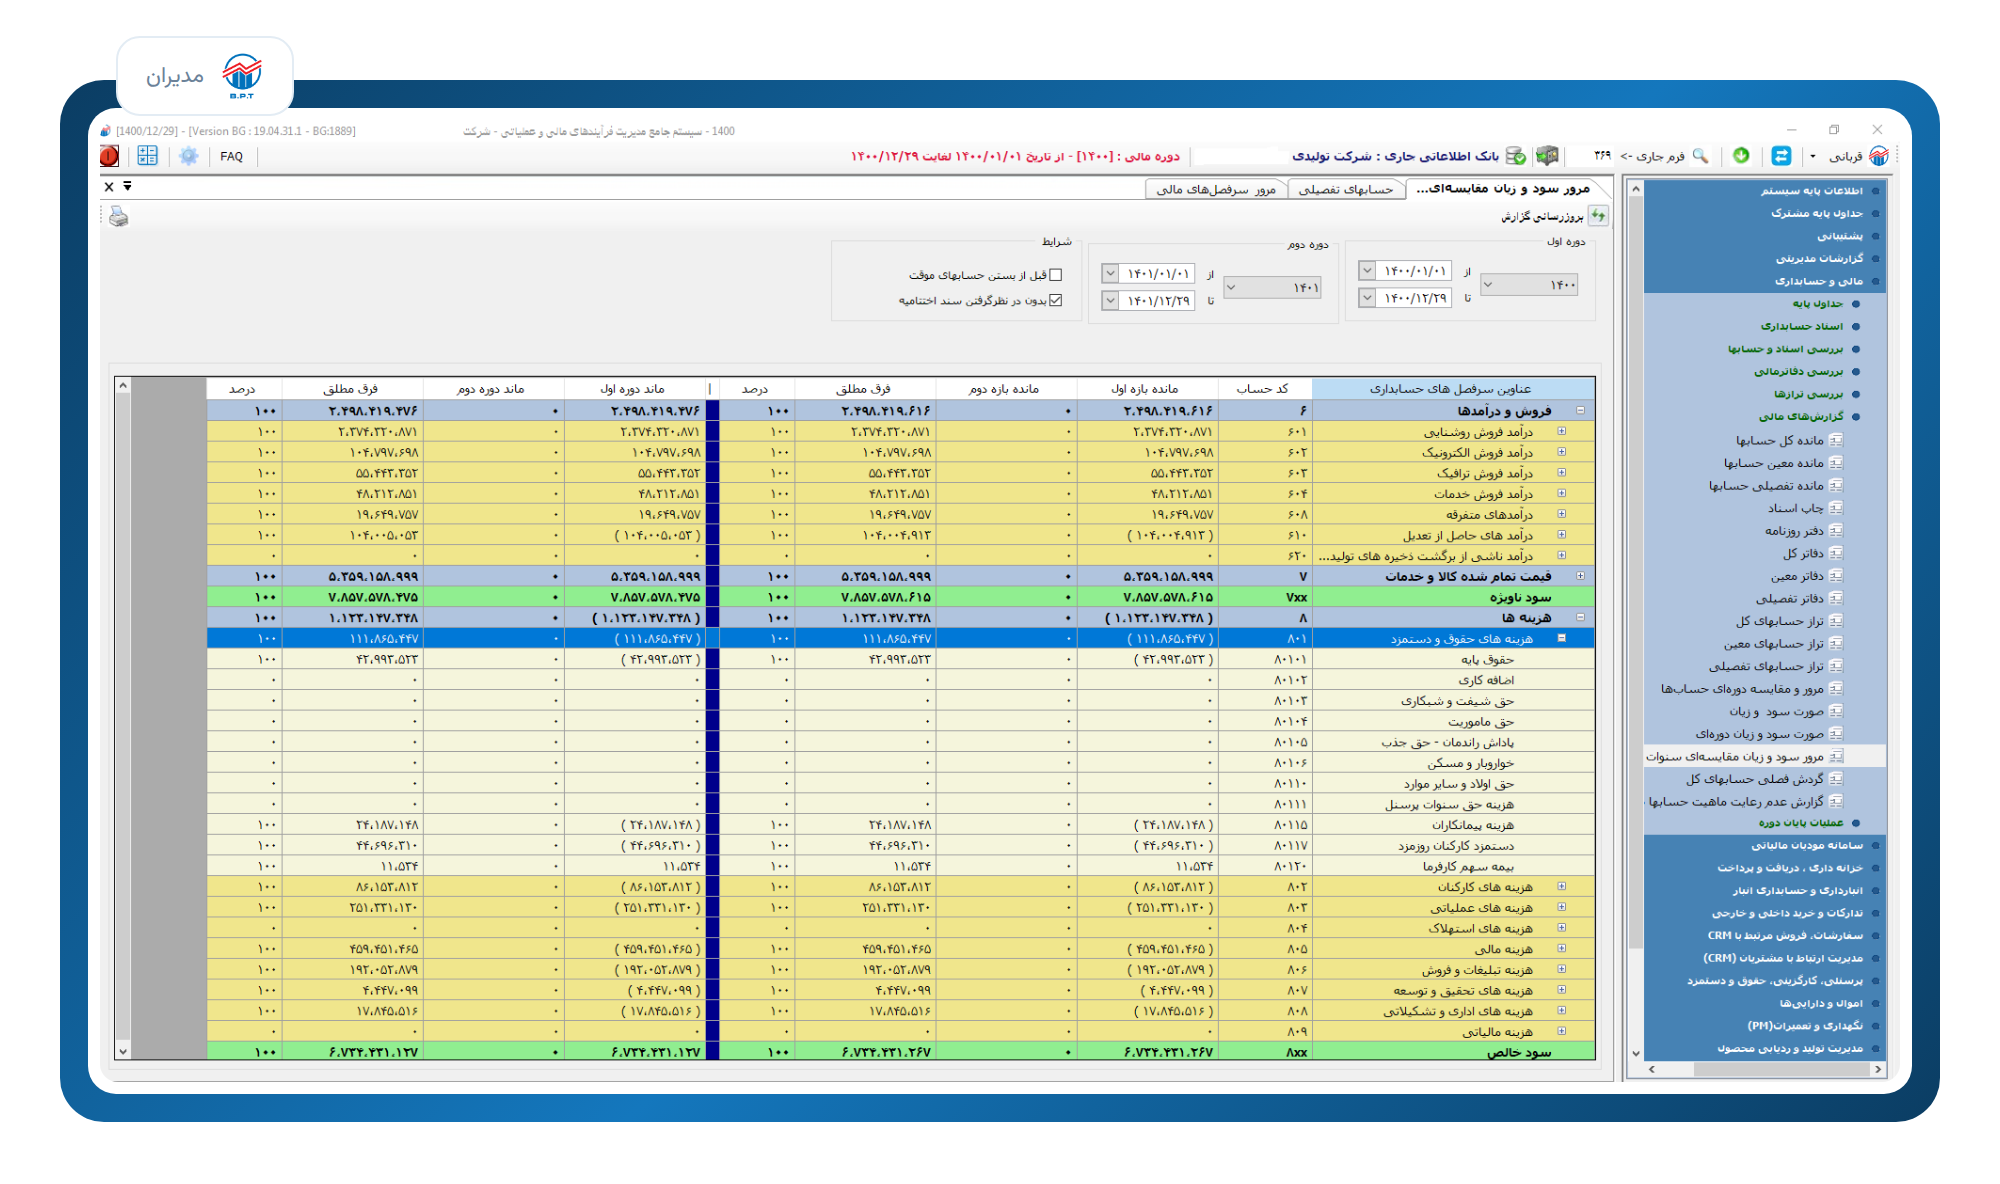Open the grid layout toolbar icon
The height and width of the screenshot is (1184, 2000).
click(x=148, y=156)
